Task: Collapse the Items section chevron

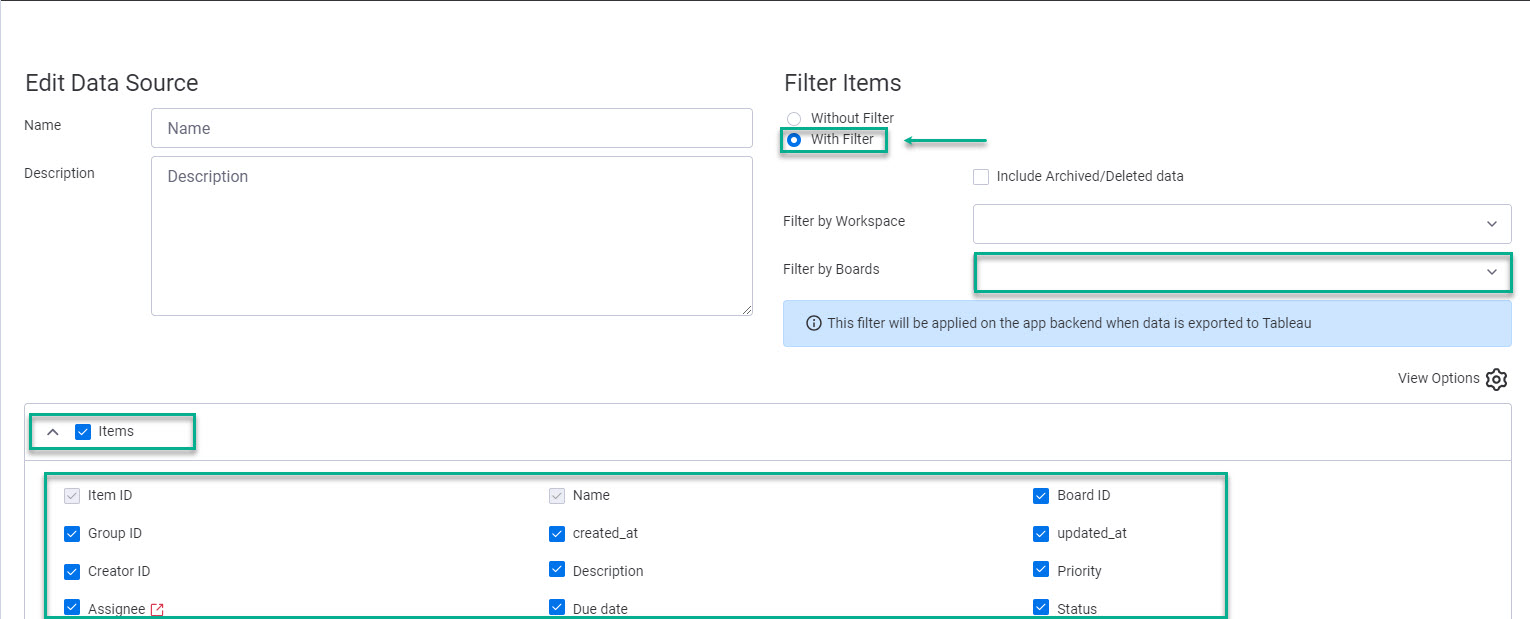Action: coord(54,432)
